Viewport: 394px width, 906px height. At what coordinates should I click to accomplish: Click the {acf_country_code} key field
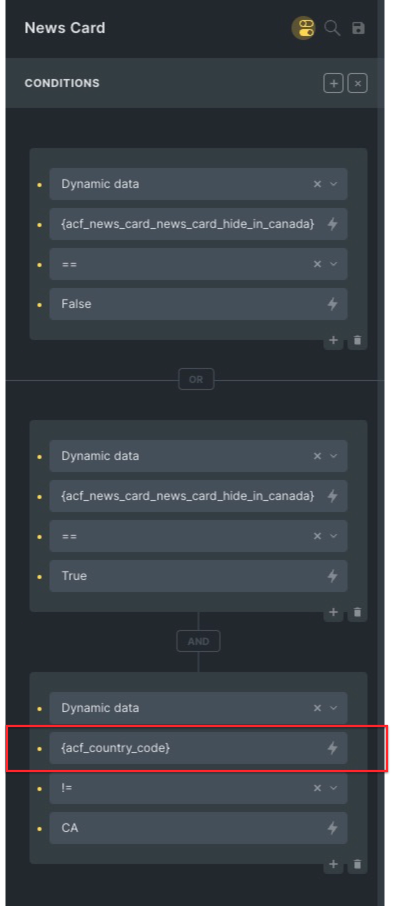coord(198,748)
